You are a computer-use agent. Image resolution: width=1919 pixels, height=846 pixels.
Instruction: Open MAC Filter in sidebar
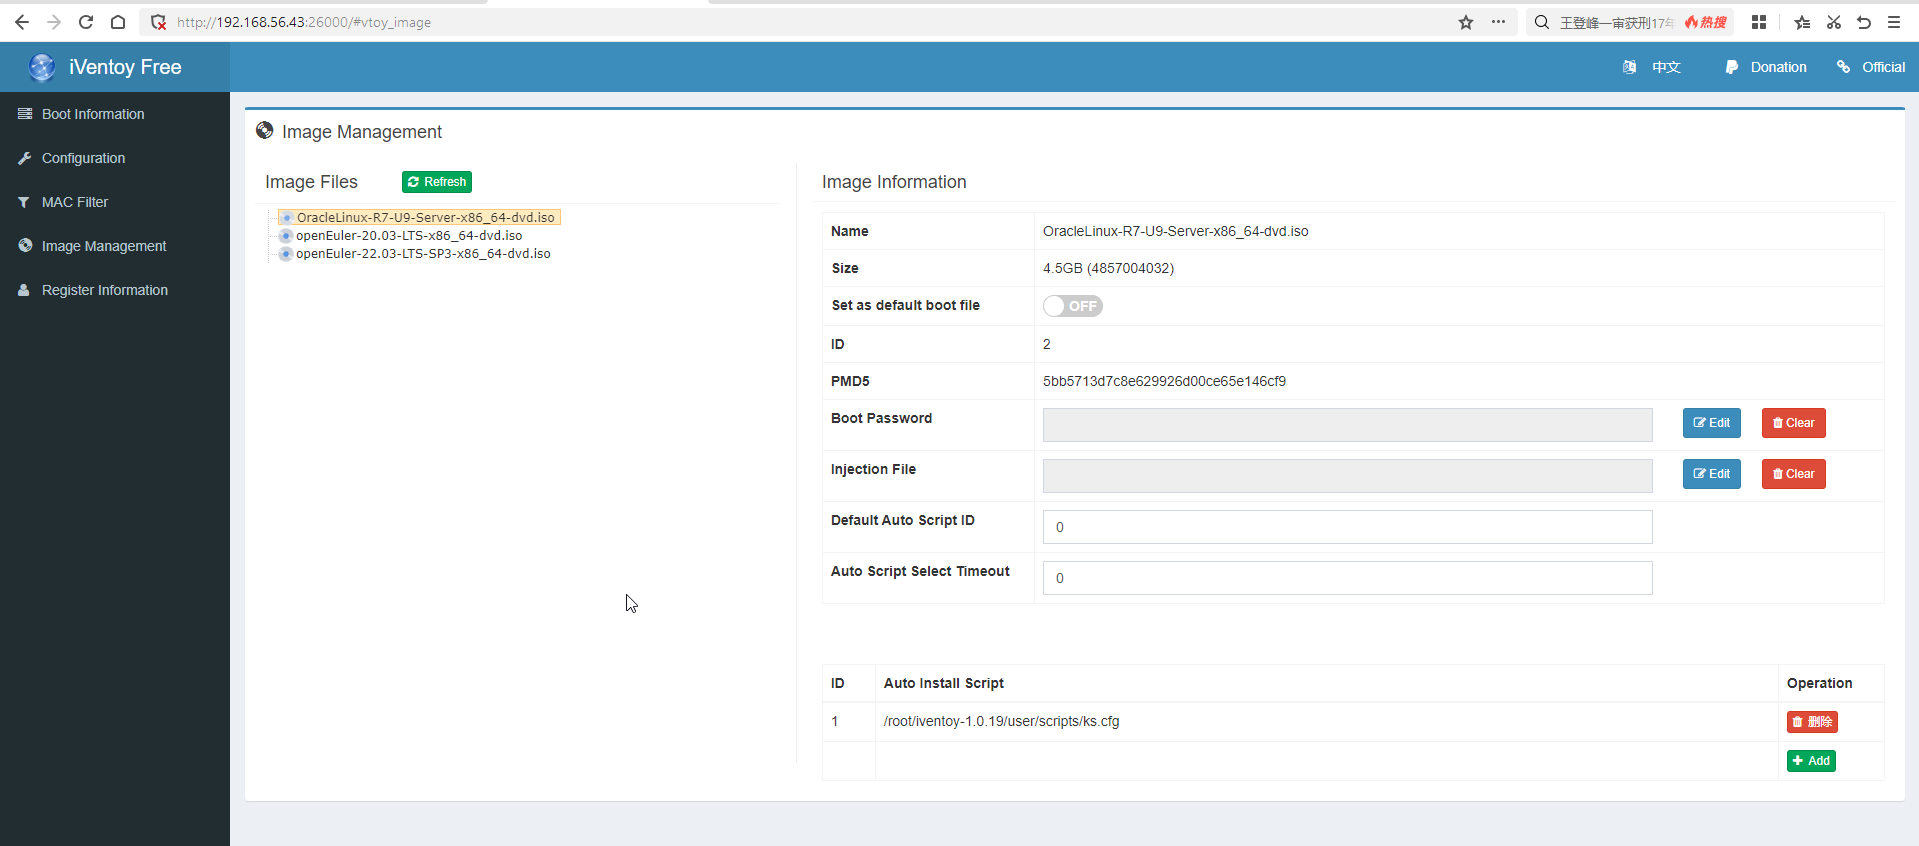(74, 202)
